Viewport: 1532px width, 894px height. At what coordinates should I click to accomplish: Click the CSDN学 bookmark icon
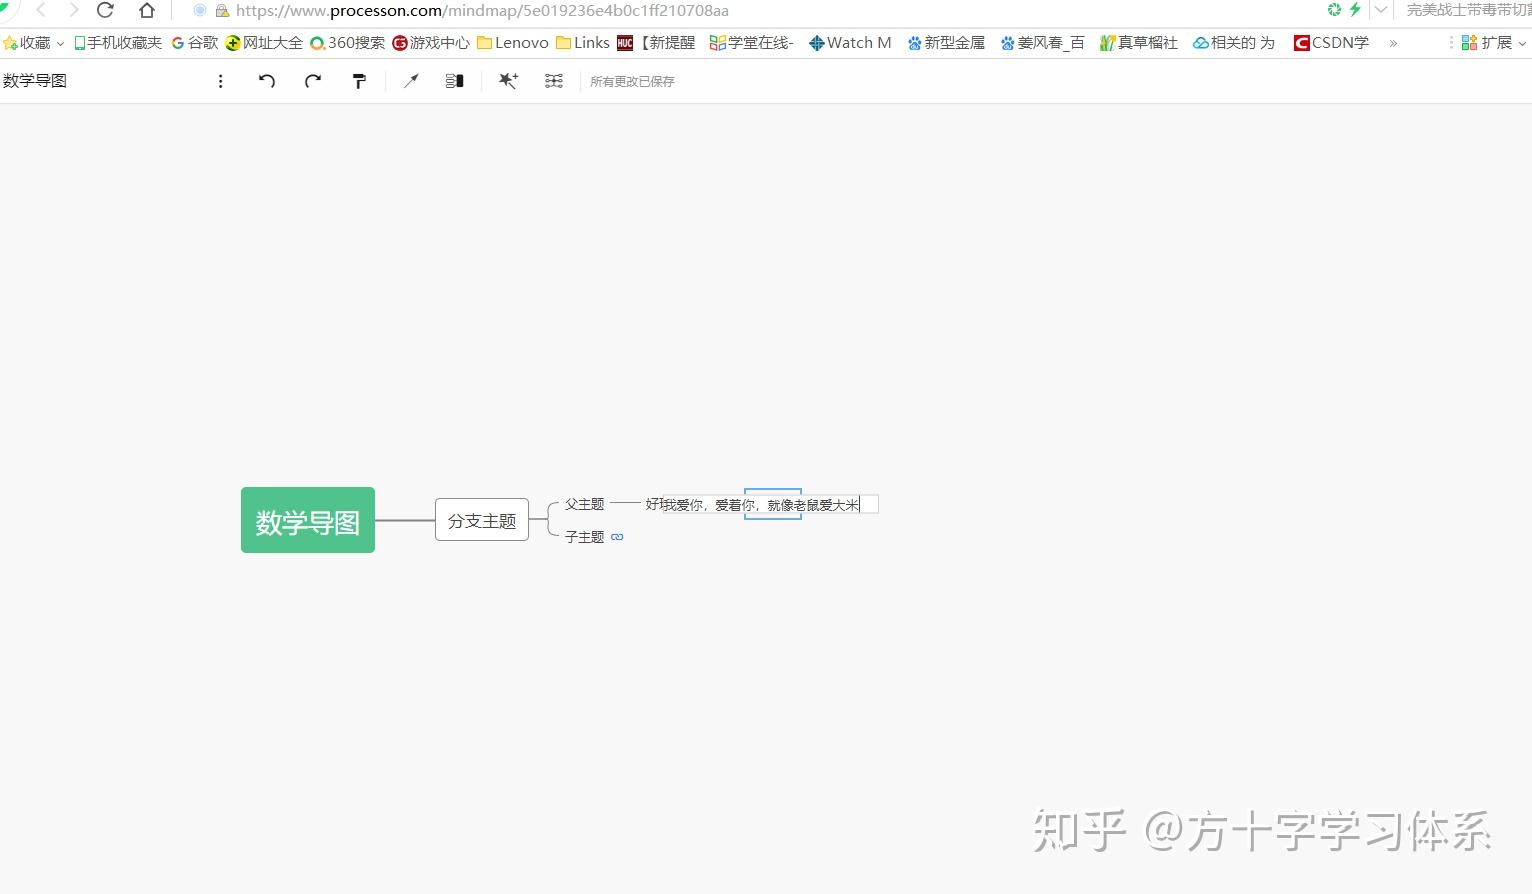click(1301, 42)
